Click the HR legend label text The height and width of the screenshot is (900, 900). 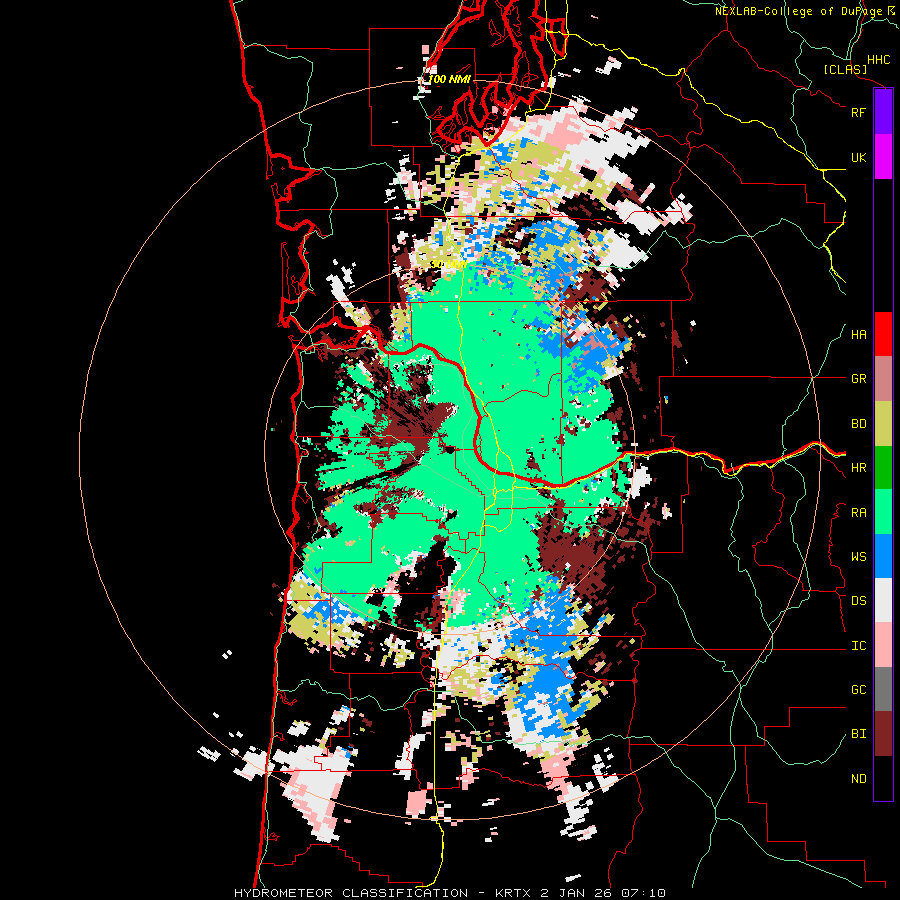point(858,468)
